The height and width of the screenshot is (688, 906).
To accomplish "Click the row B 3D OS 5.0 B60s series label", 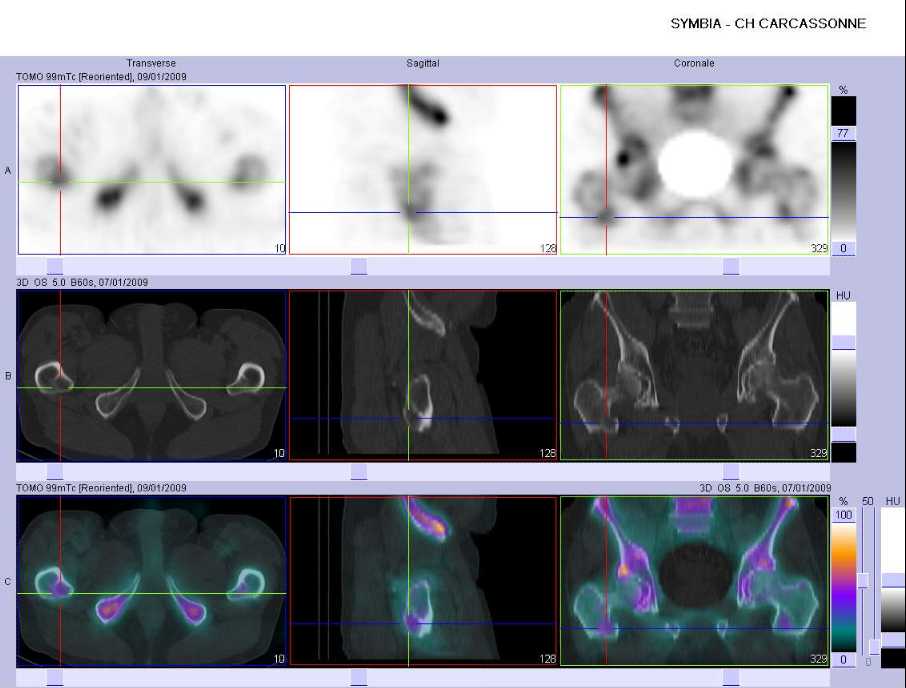I will click(82, 282).
